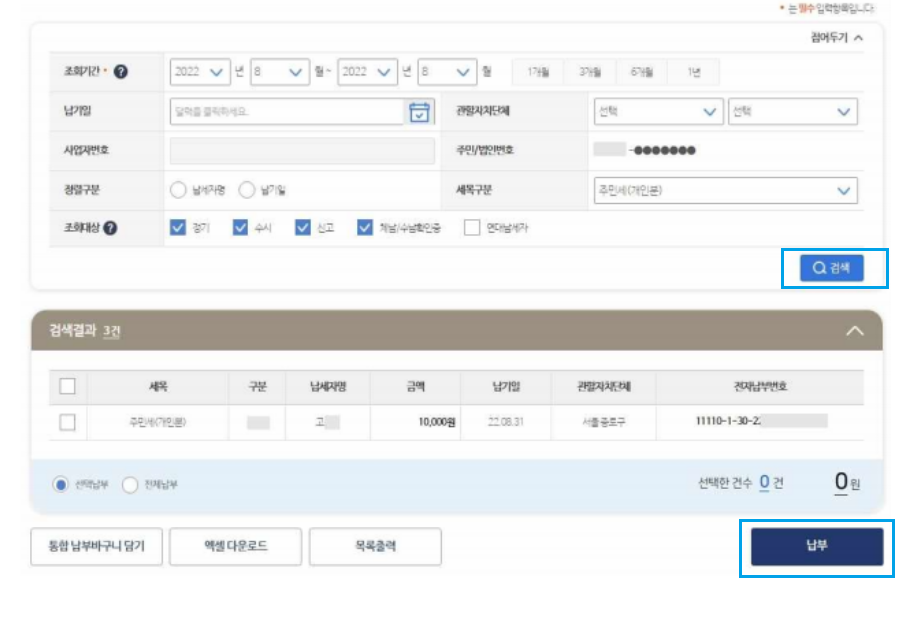
Task: Click the 전자납부번호 column header
Action: click(x=760, y=387)
